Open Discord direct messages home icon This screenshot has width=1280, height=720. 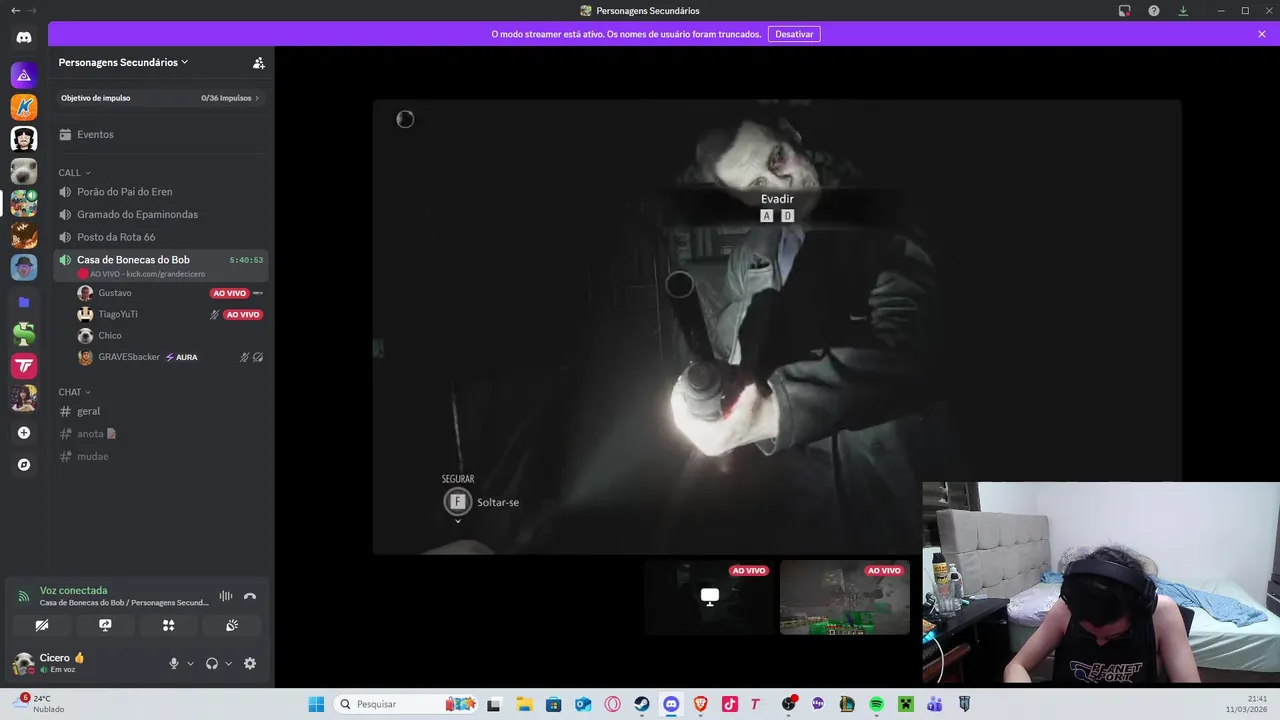(x=24, y=37)
